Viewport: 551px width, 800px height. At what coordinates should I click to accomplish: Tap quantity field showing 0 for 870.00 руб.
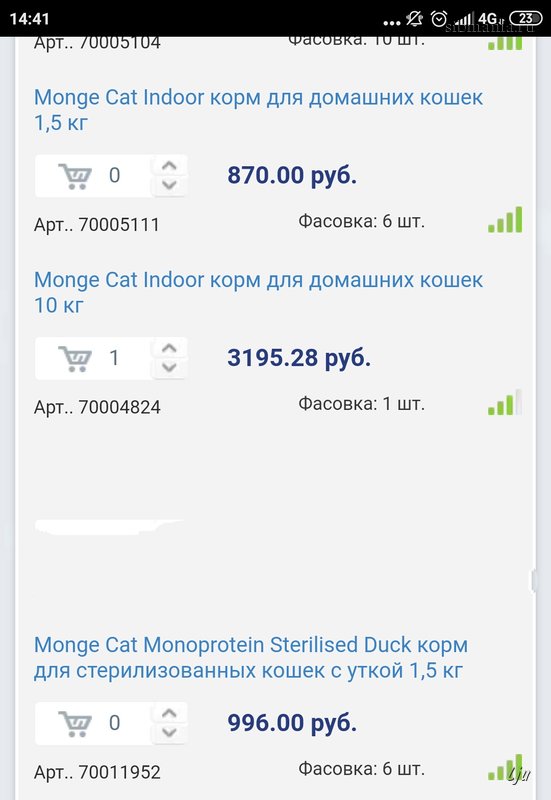114,176
